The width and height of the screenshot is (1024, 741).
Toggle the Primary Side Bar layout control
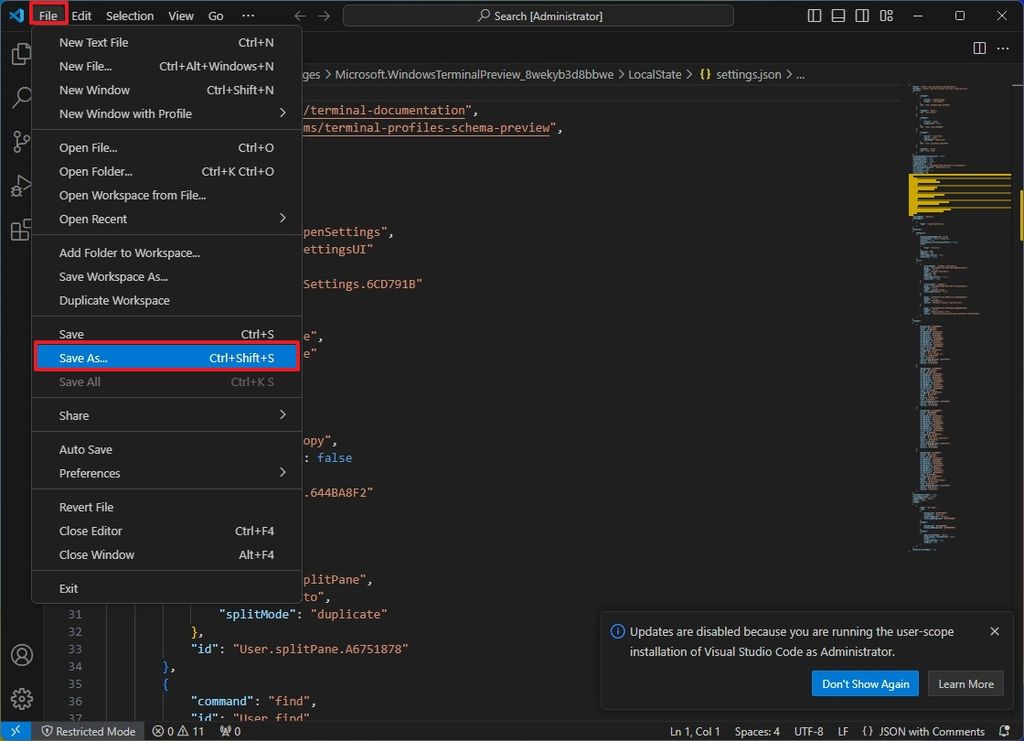813,15
